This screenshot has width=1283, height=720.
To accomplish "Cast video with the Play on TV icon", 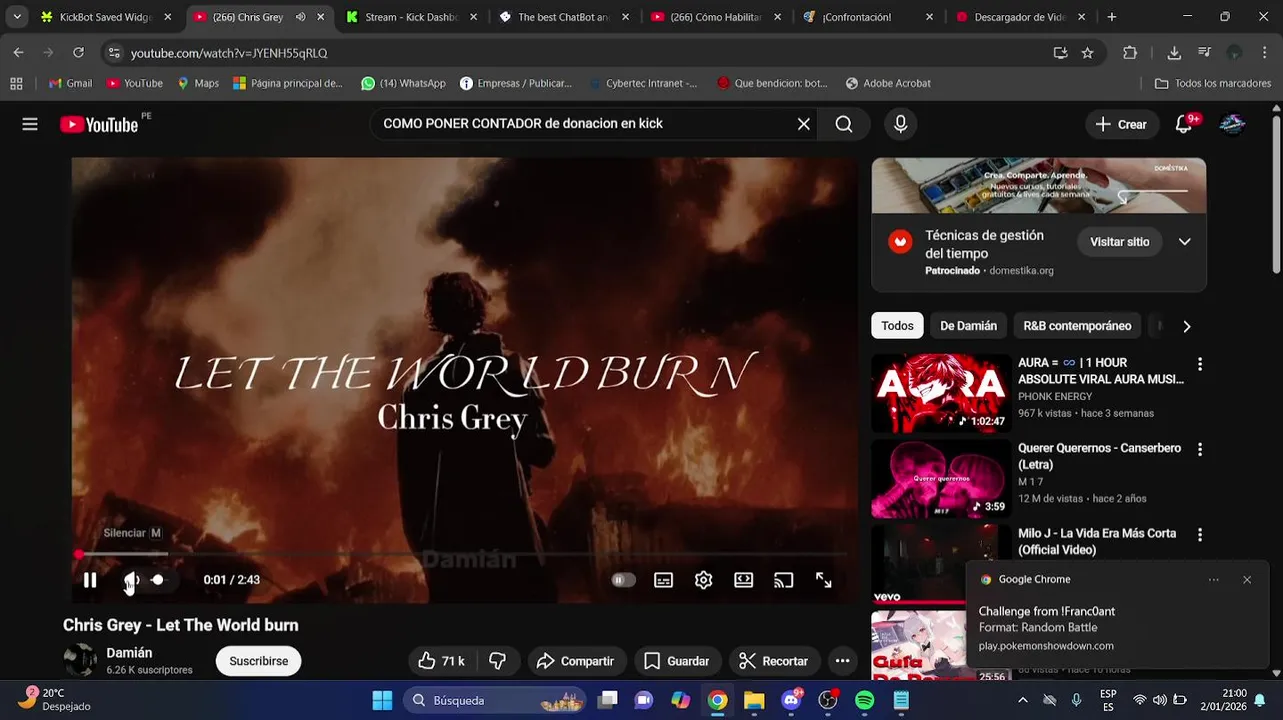I will click(784, 580).
